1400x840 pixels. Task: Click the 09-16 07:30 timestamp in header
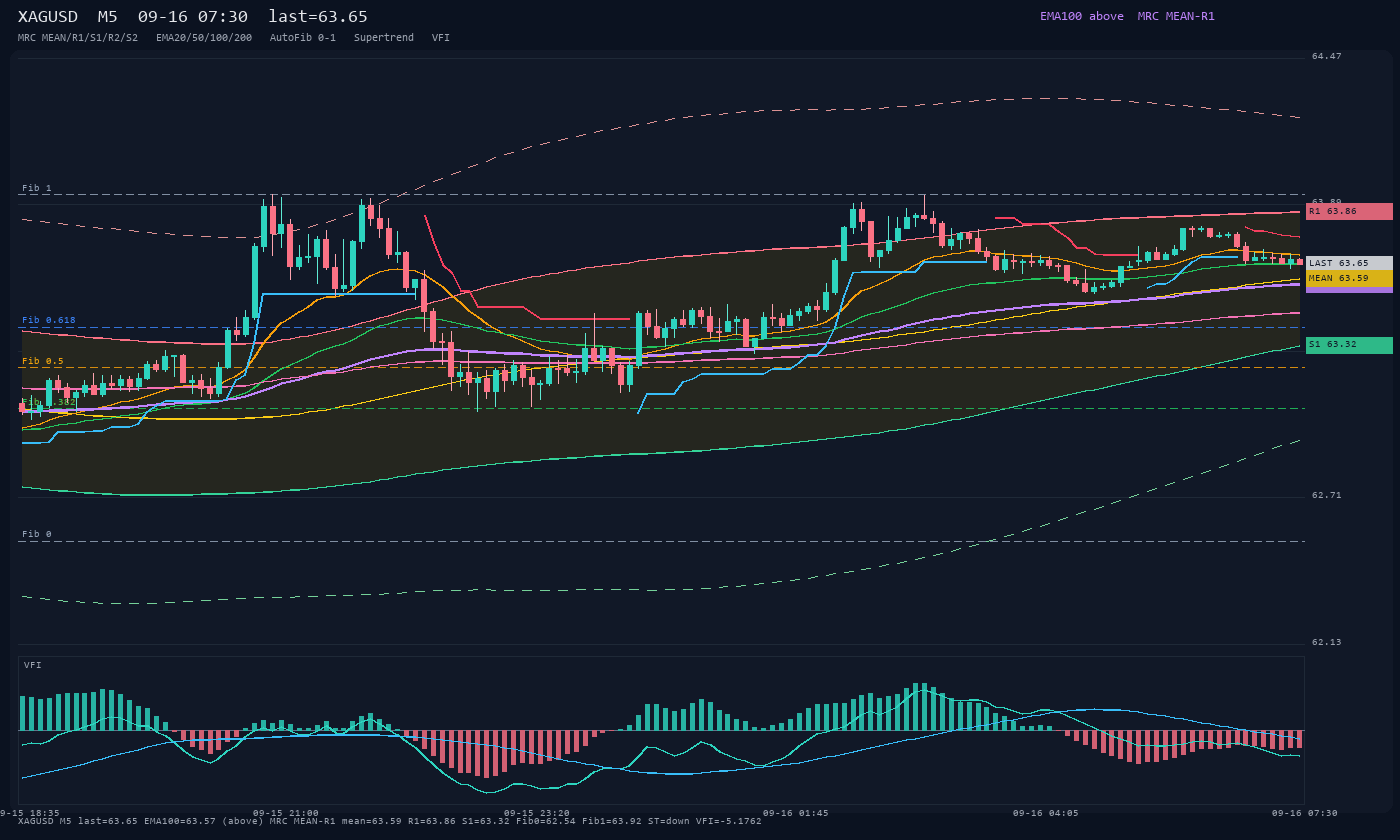(193, 17)
